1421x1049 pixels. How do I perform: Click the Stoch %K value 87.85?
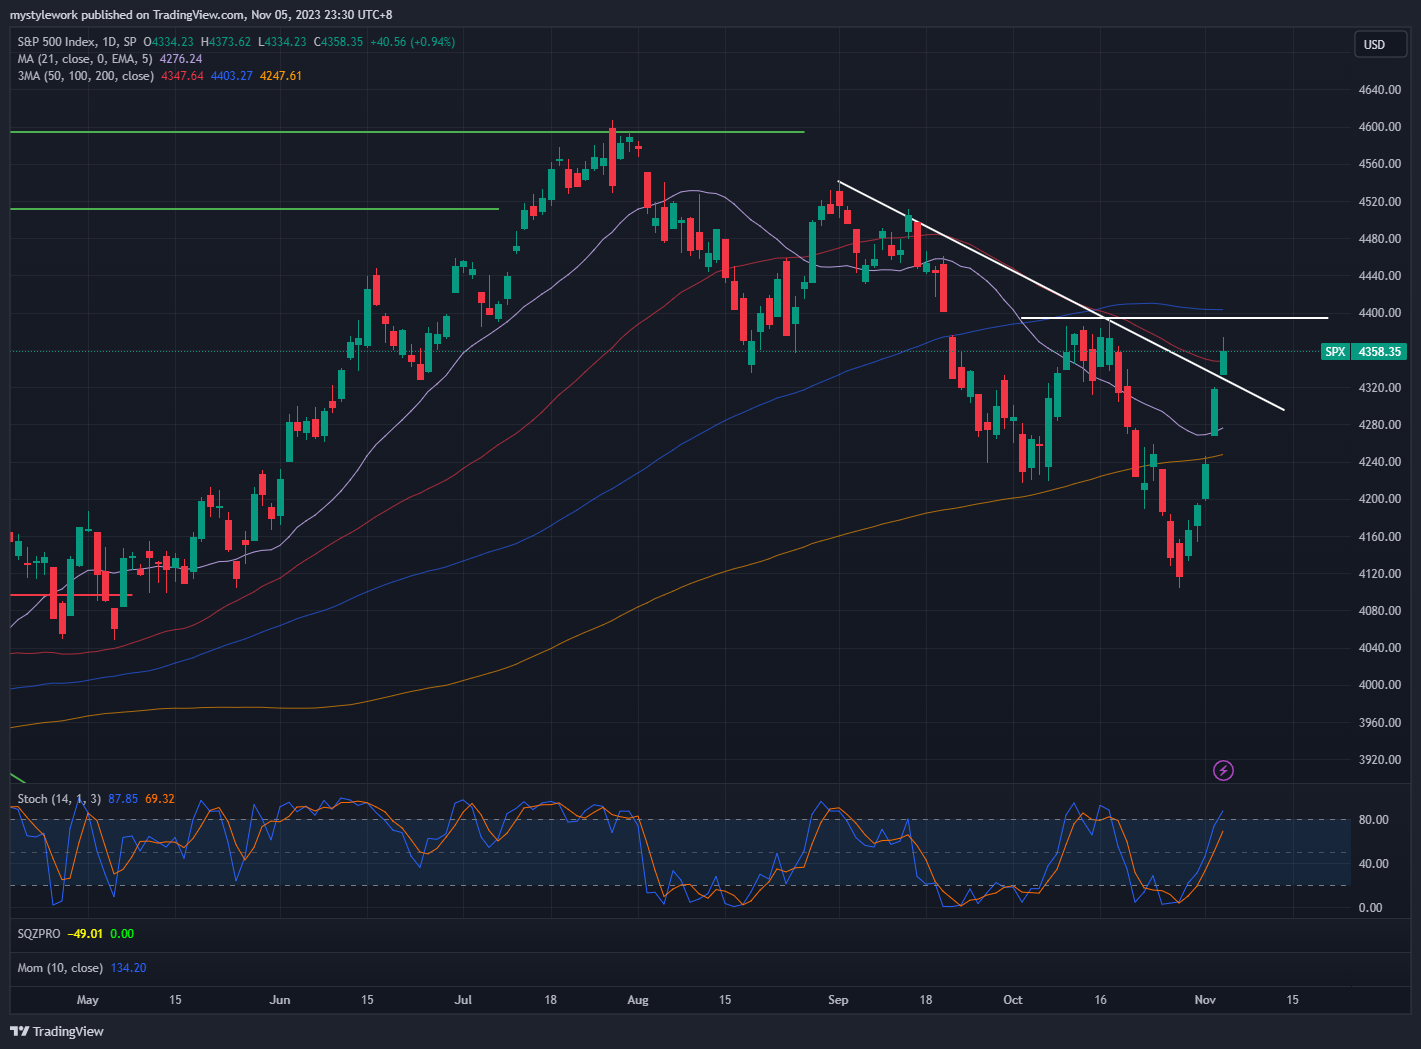click(123, 799)
